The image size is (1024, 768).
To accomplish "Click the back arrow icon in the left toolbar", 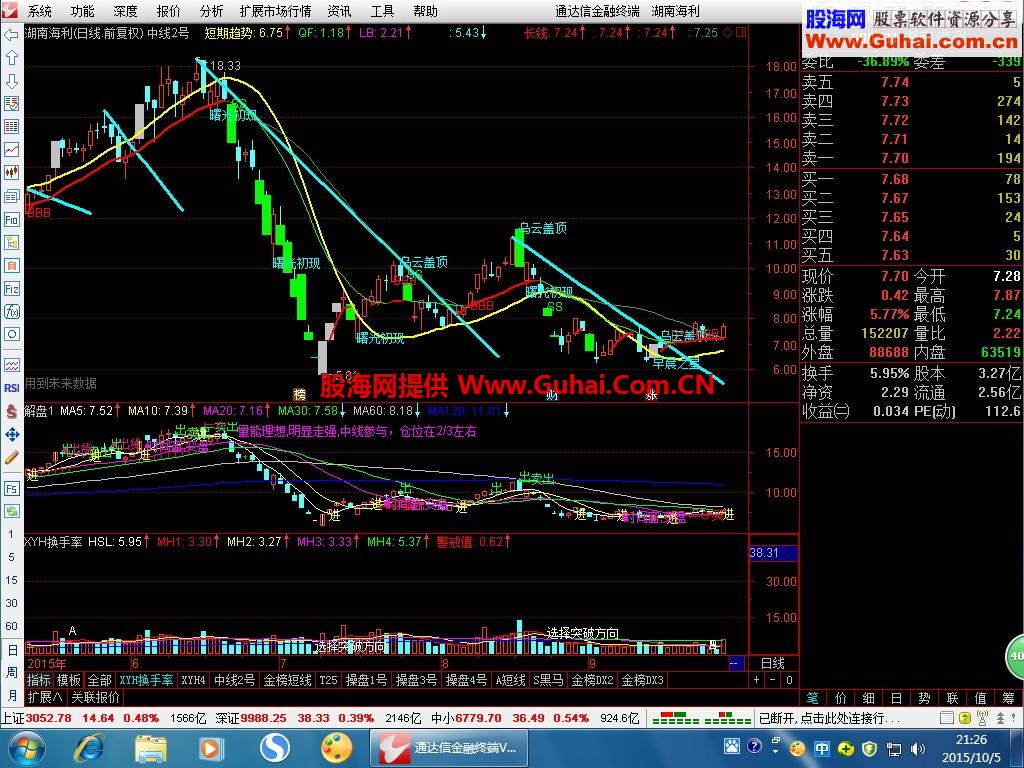I will pos(11,35).
